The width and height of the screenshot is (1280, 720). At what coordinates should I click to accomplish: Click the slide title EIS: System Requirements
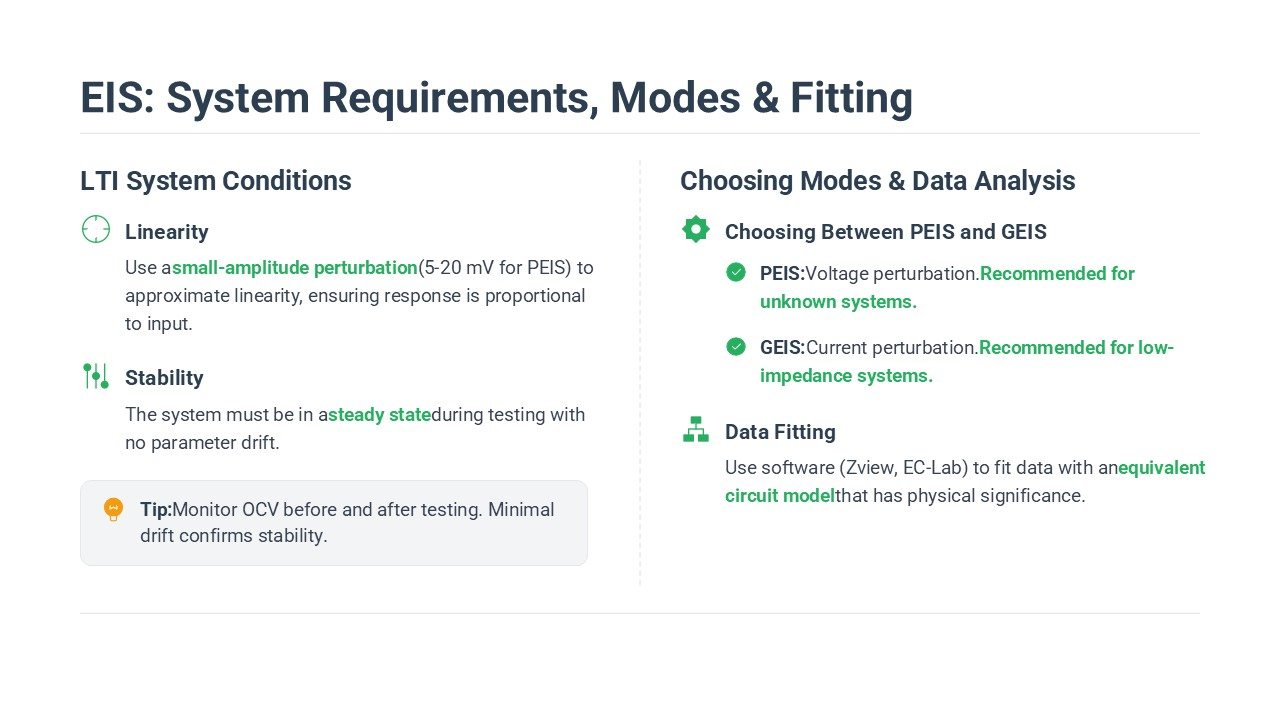496,98
